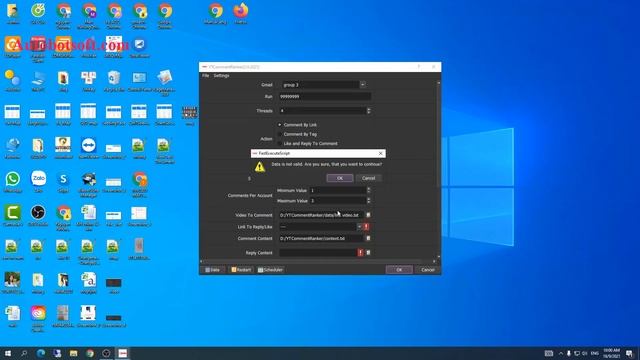The width and height of the screenshot is (640, 360).
Task: Confirm the FastExecuteScript warning with OK
Action: point(340,178)
